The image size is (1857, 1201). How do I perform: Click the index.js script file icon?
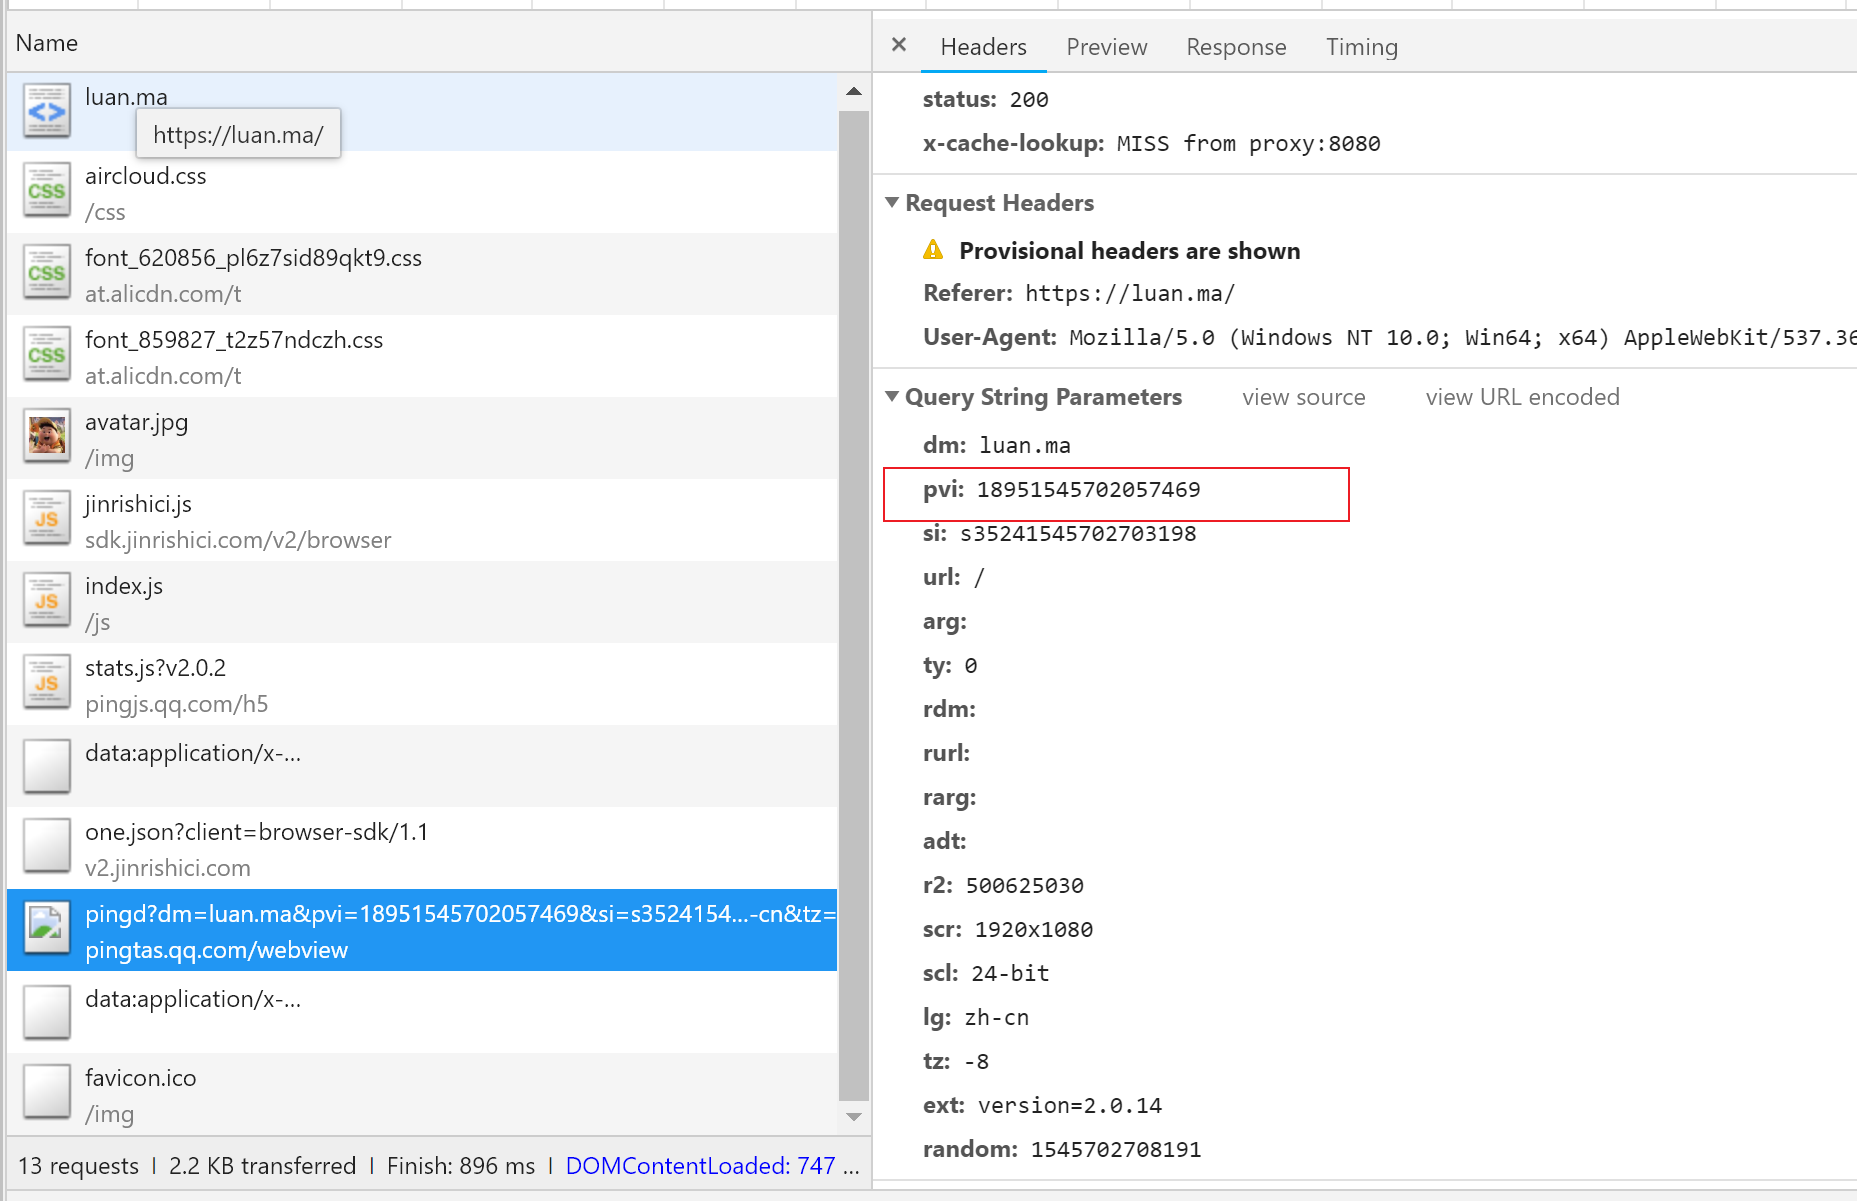click(46, 601)
